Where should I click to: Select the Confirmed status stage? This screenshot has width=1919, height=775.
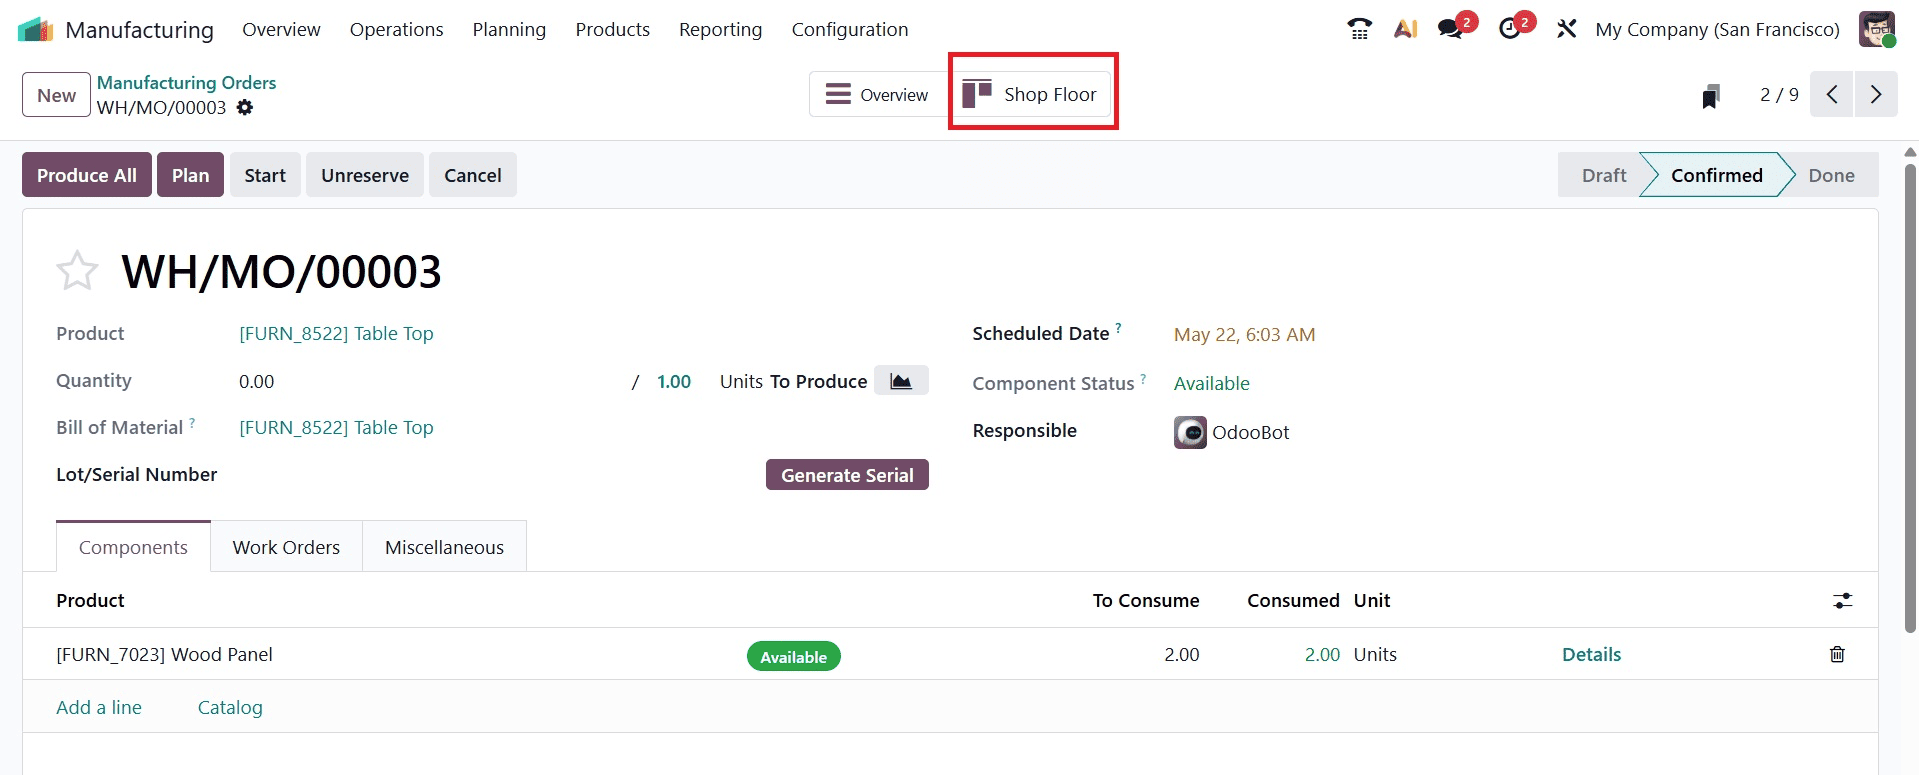point(1716,175)
